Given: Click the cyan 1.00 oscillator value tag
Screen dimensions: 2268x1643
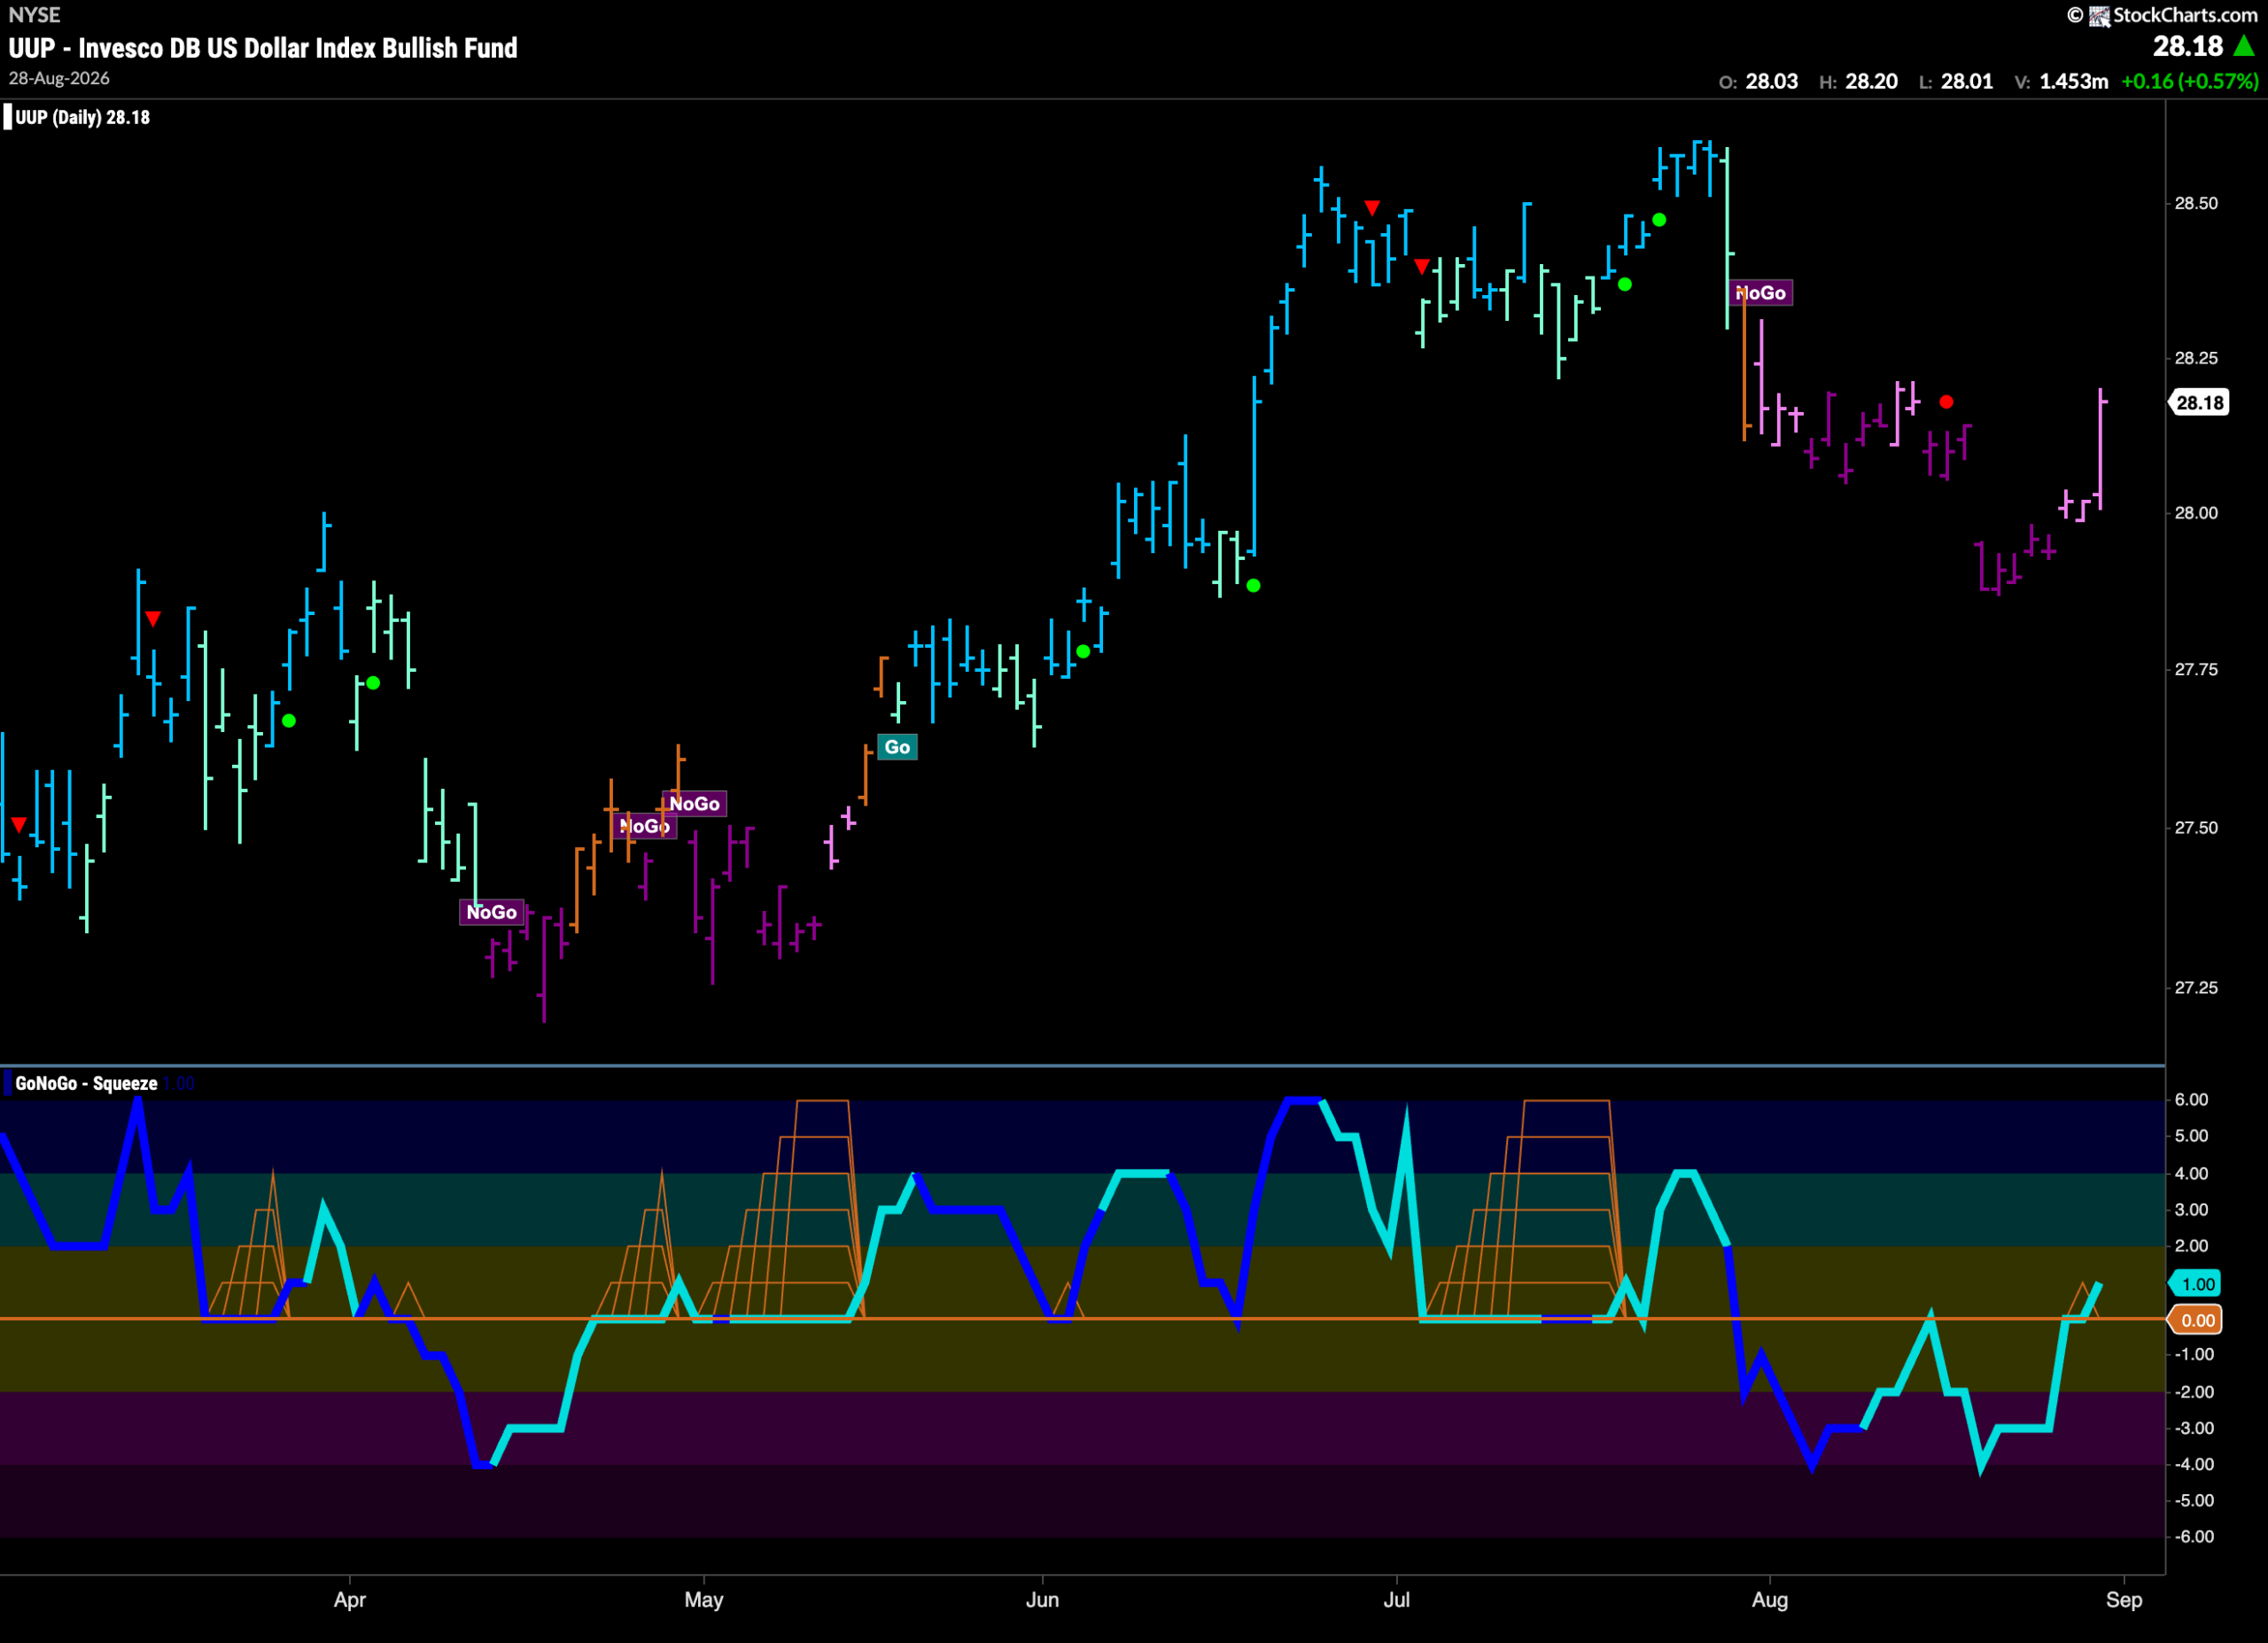Looking at the screenshot, I should (2197, 1284).
